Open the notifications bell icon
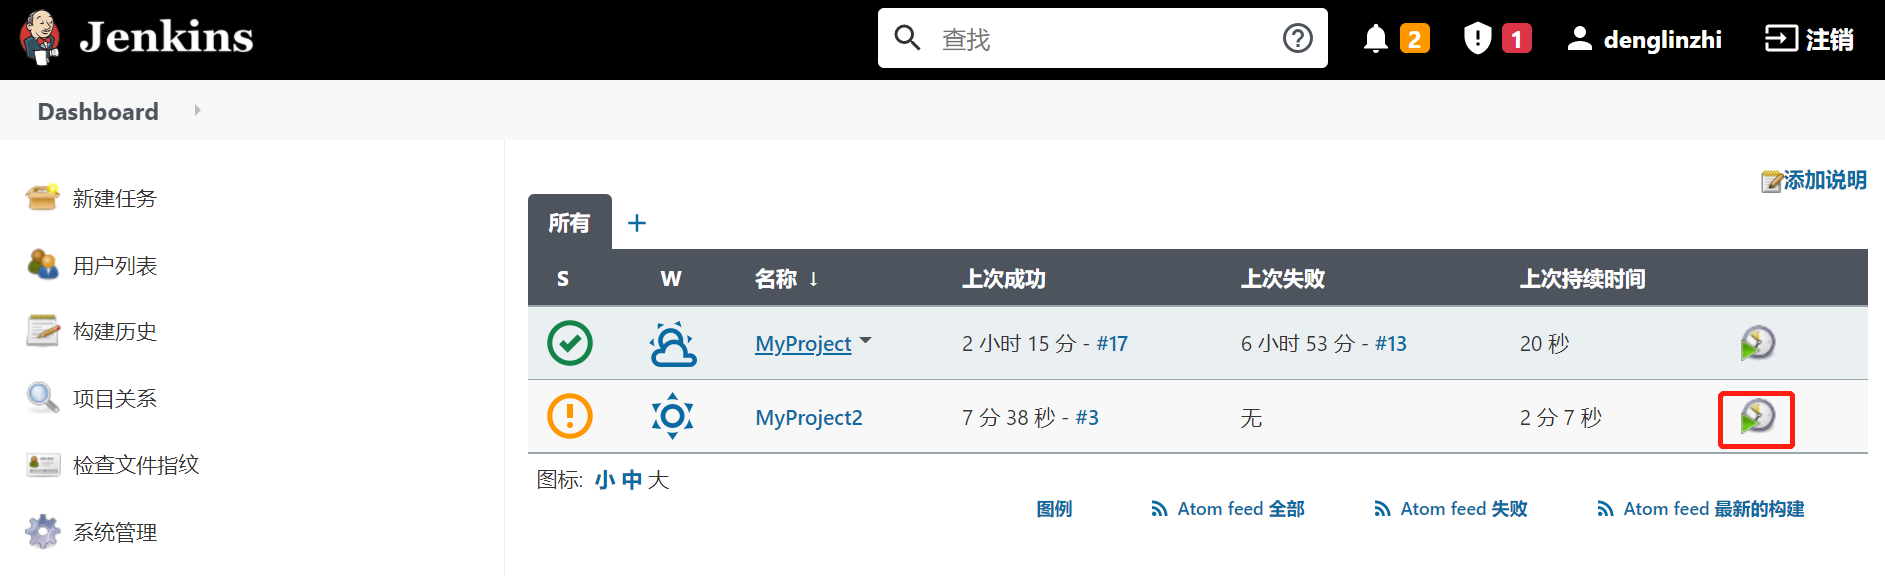The image size is (1885, 576). click(x=1376, y=39)
